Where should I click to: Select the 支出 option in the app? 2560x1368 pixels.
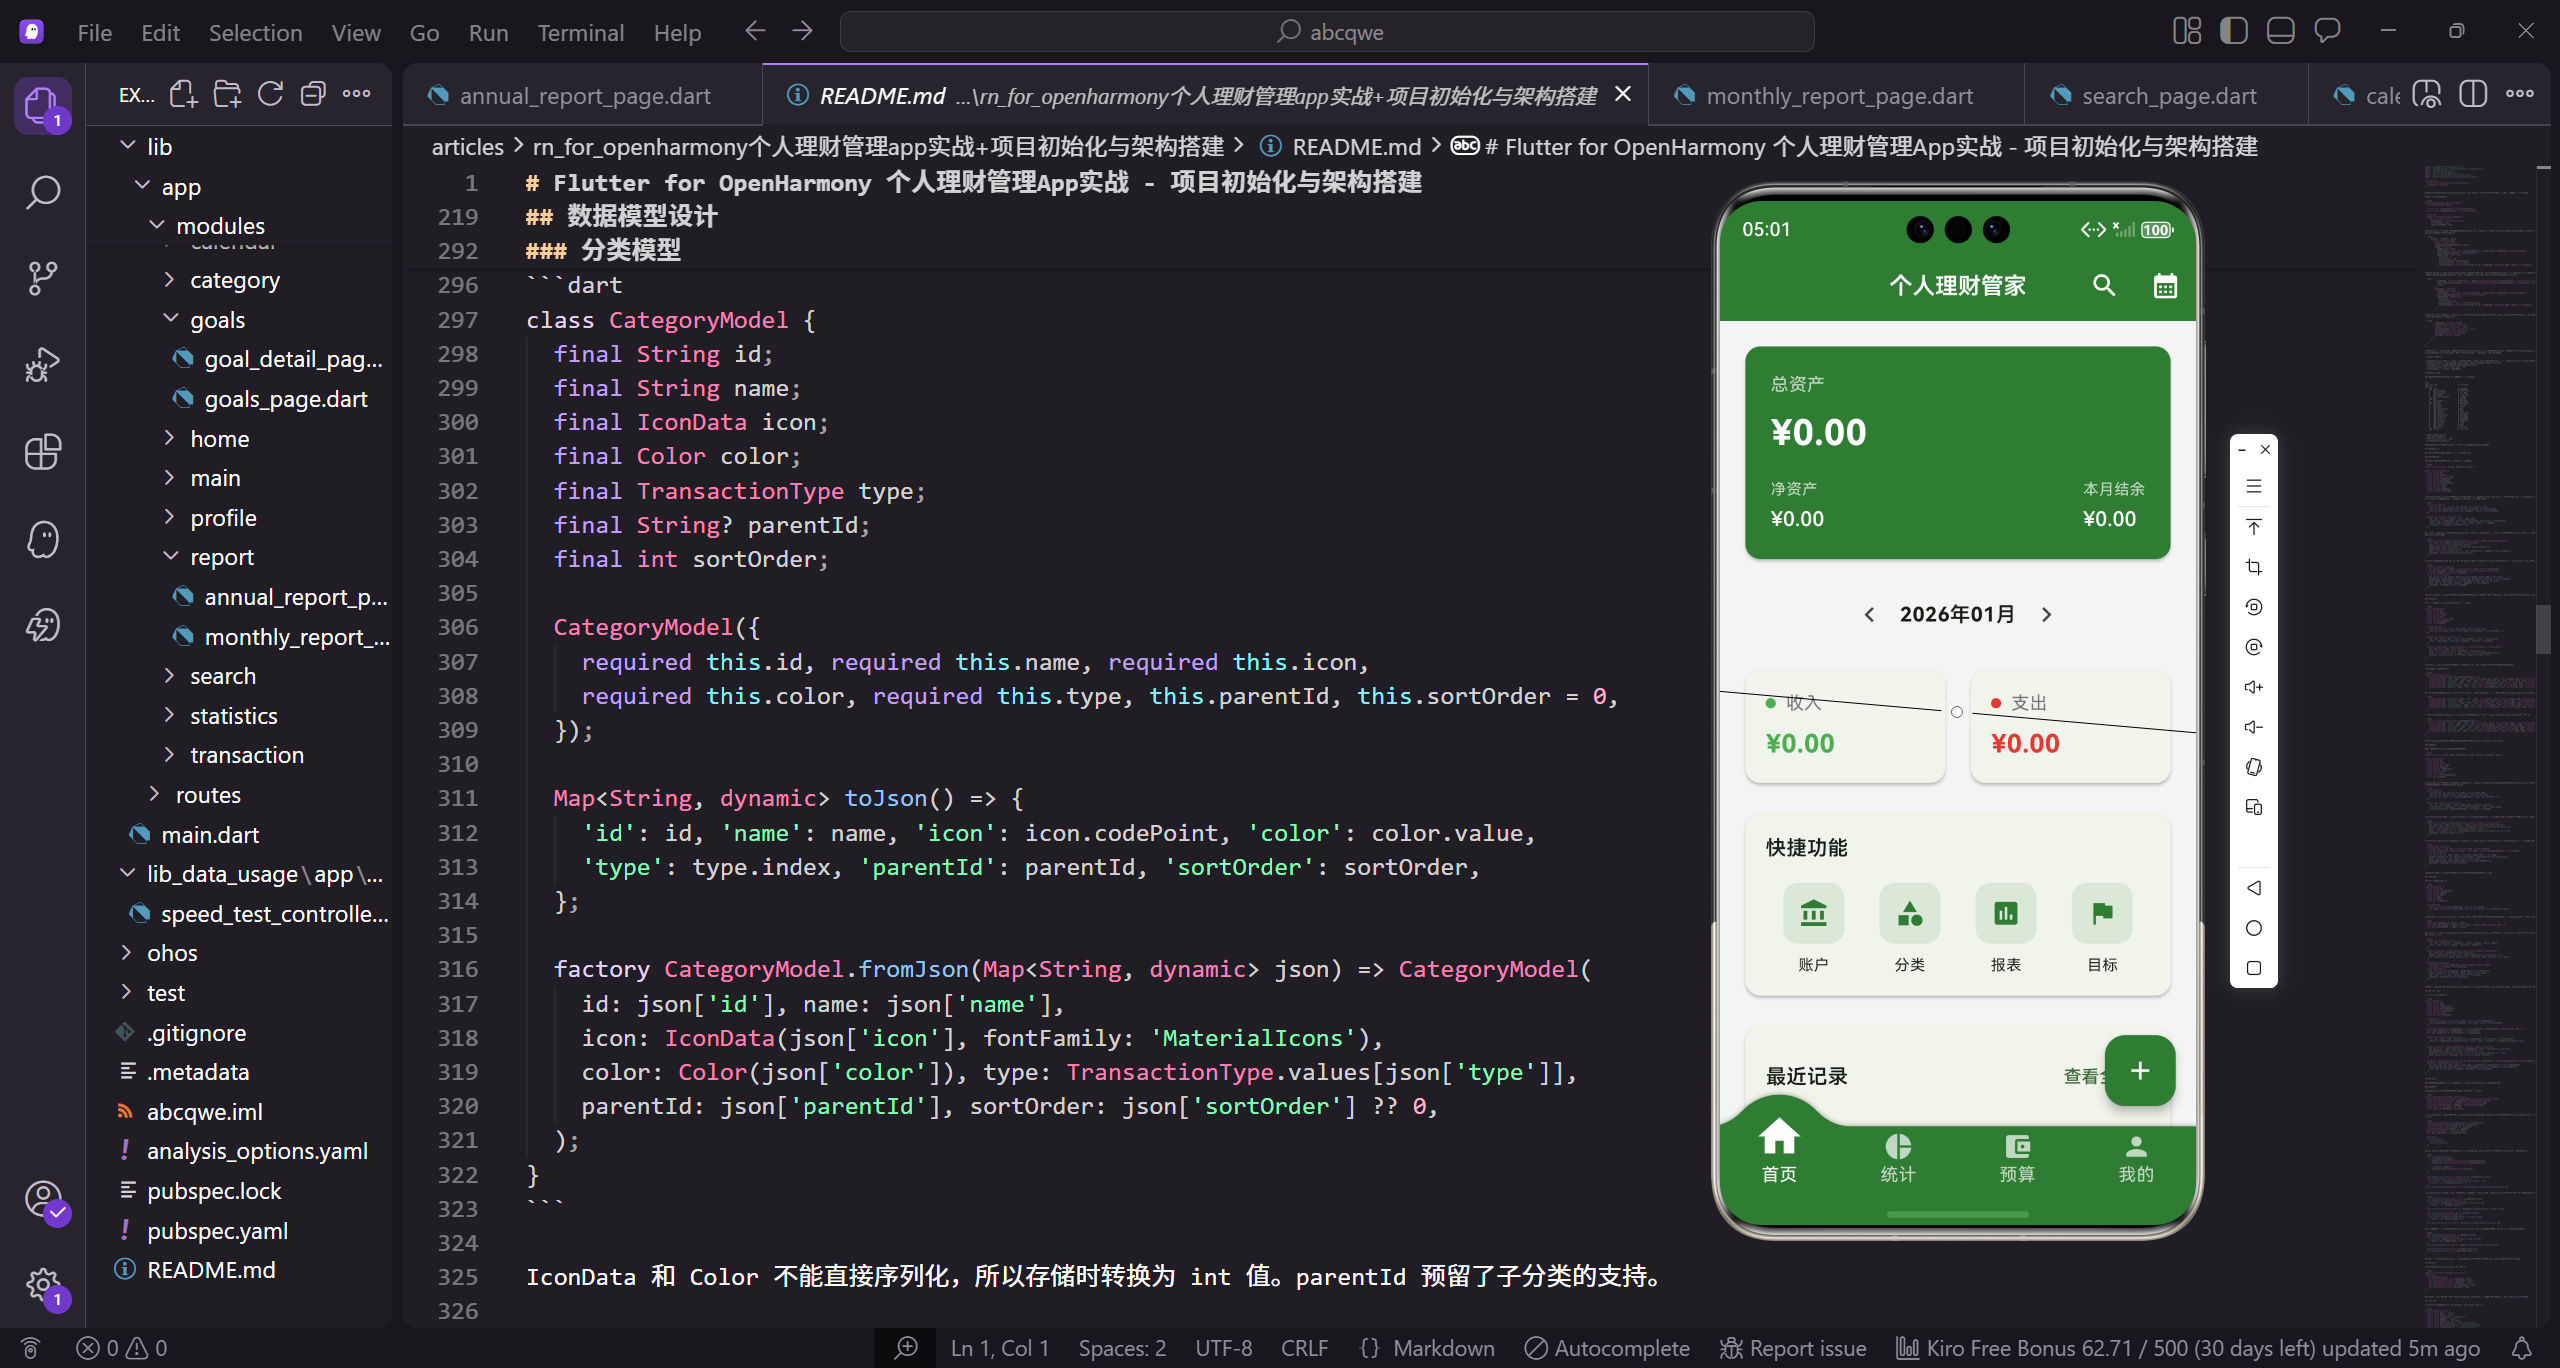pos(2069,727)
